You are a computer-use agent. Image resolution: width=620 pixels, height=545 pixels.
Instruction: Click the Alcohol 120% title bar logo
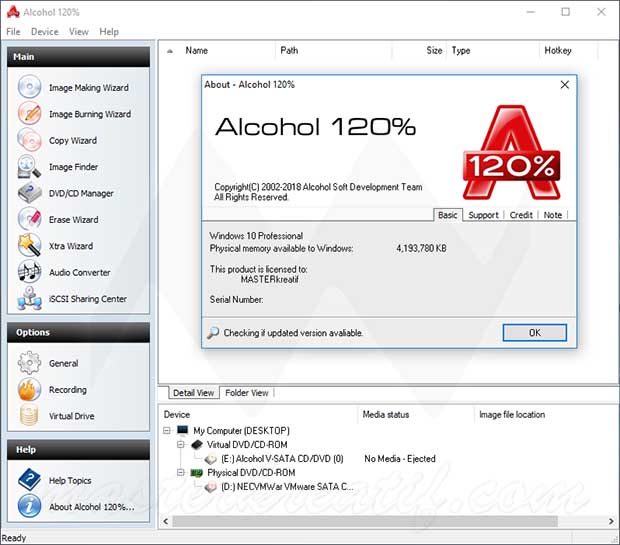click(13, 12)
